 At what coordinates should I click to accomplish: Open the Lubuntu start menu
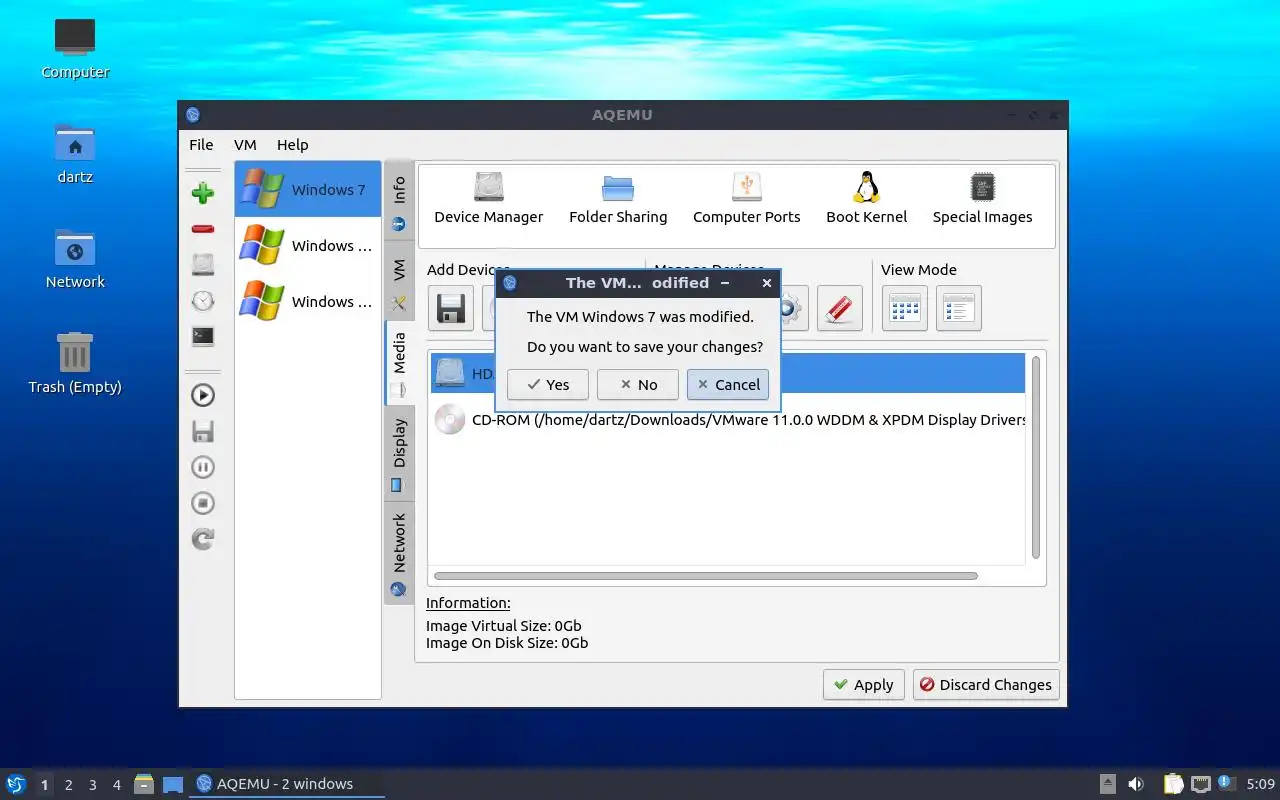tap(16, 784)
